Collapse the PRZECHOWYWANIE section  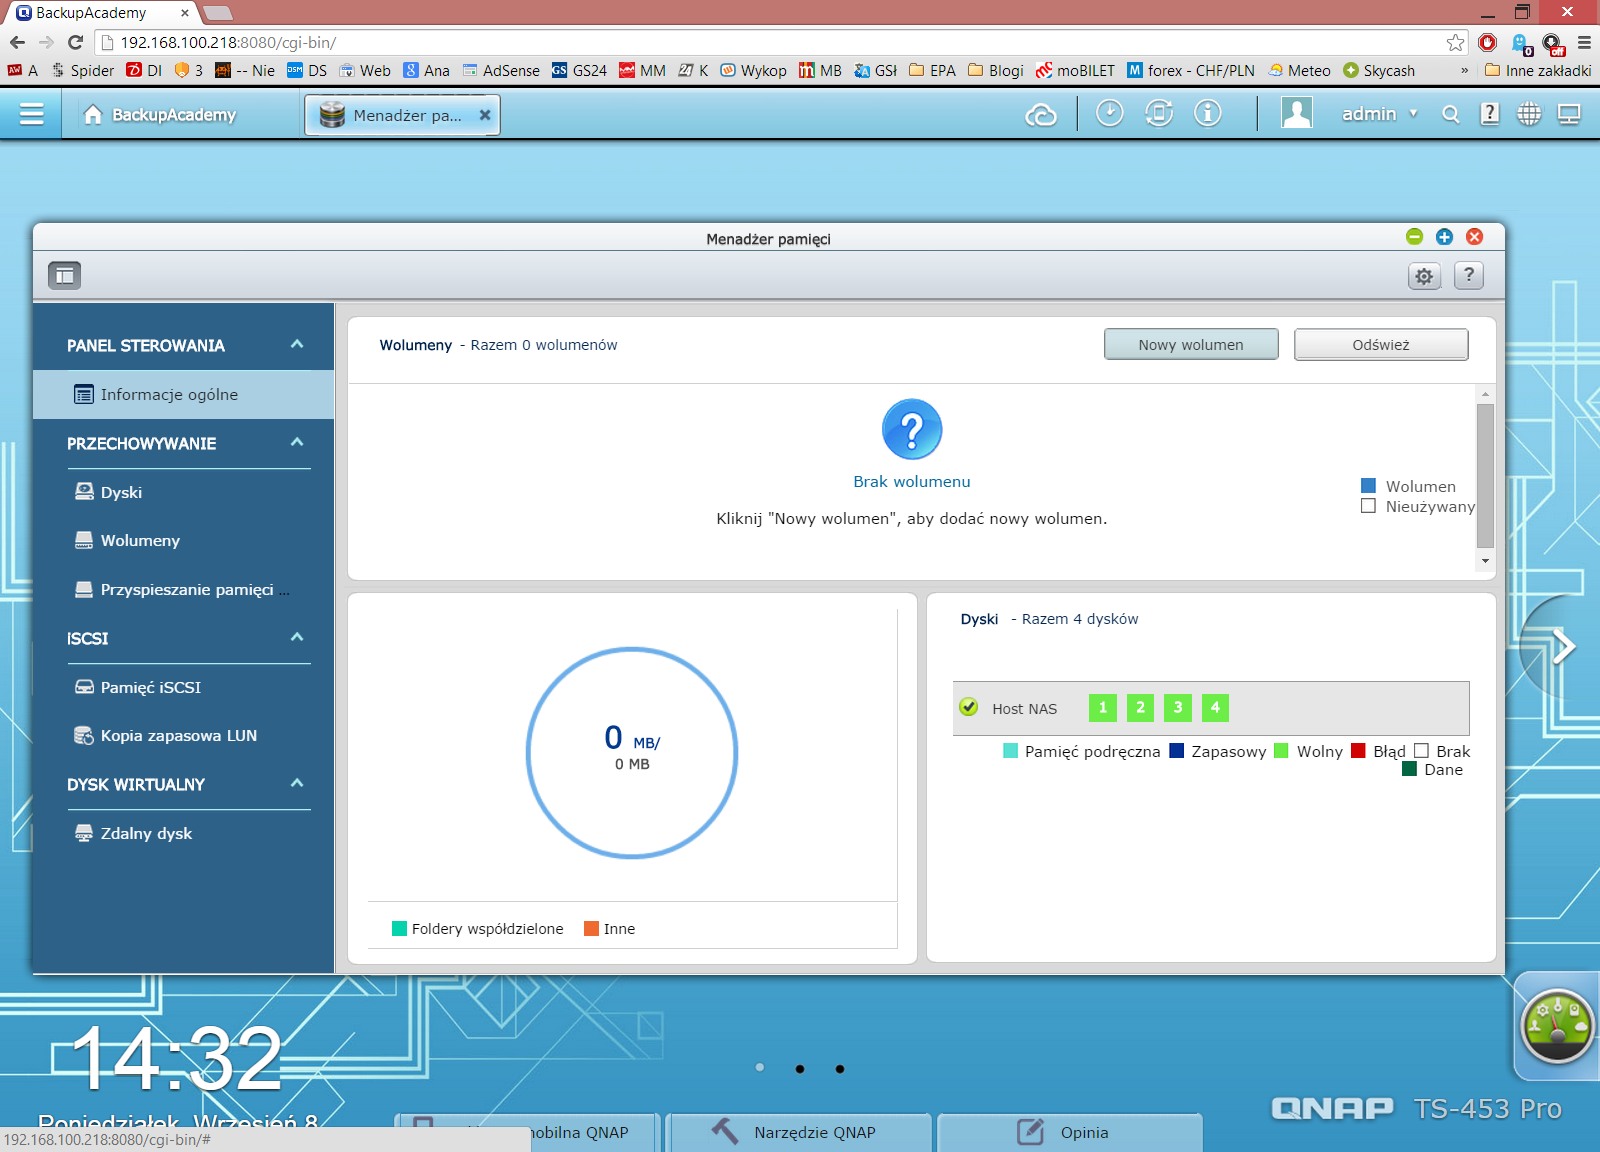[297, 443]
